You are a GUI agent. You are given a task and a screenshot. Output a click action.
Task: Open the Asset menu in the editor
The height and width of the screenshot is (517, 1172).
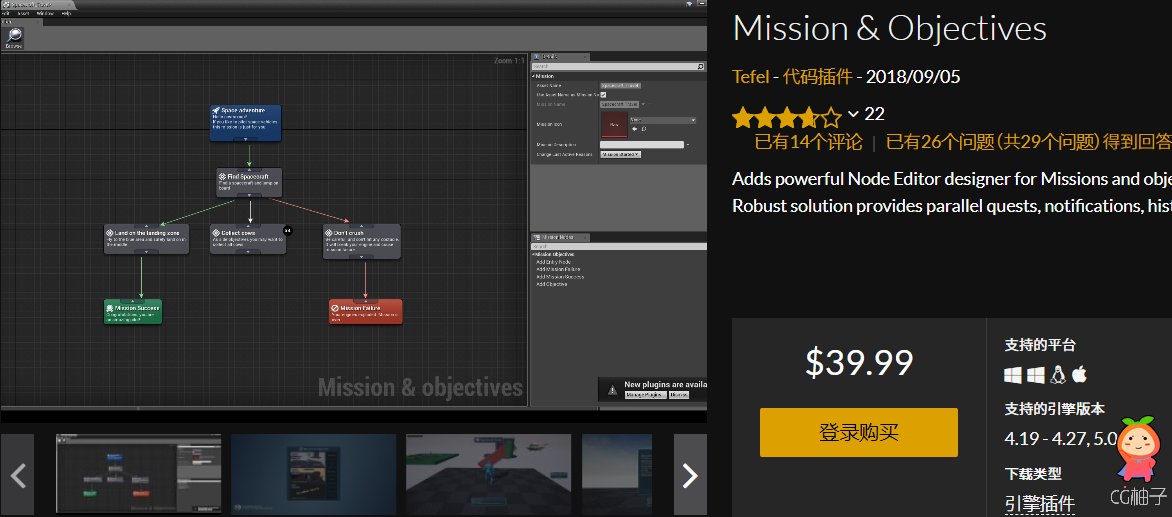[23, 13]
